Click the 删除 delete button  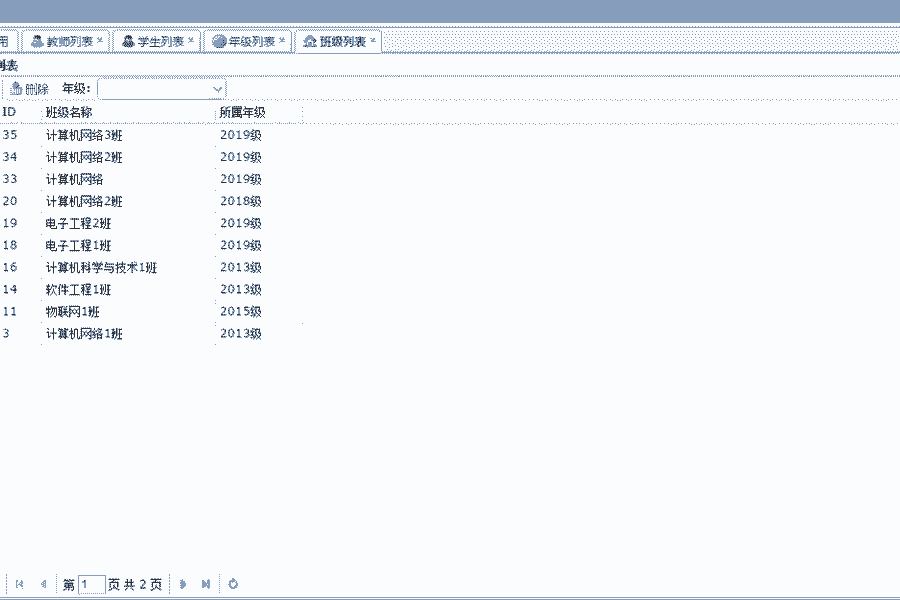(29, 88)
